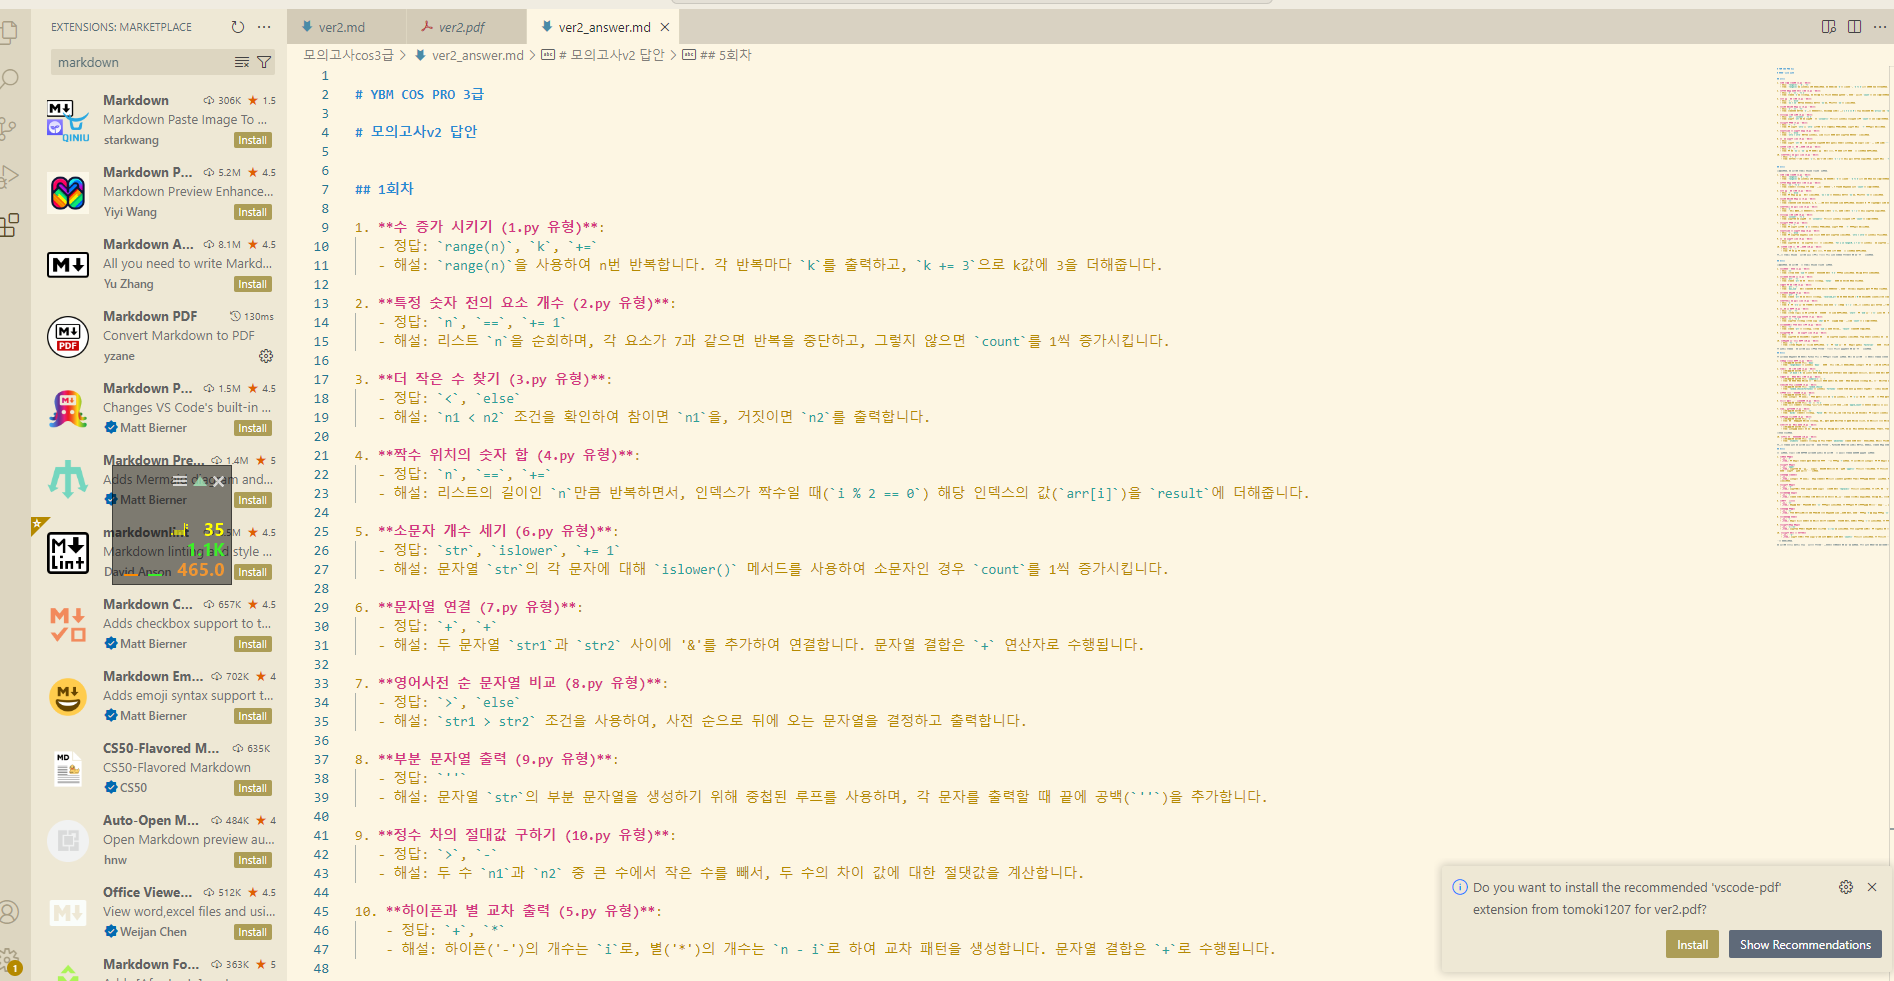Install Office Viewer by Weijan Chen
The width and height of the screenshot is (1894, 981).
point(253,932)
